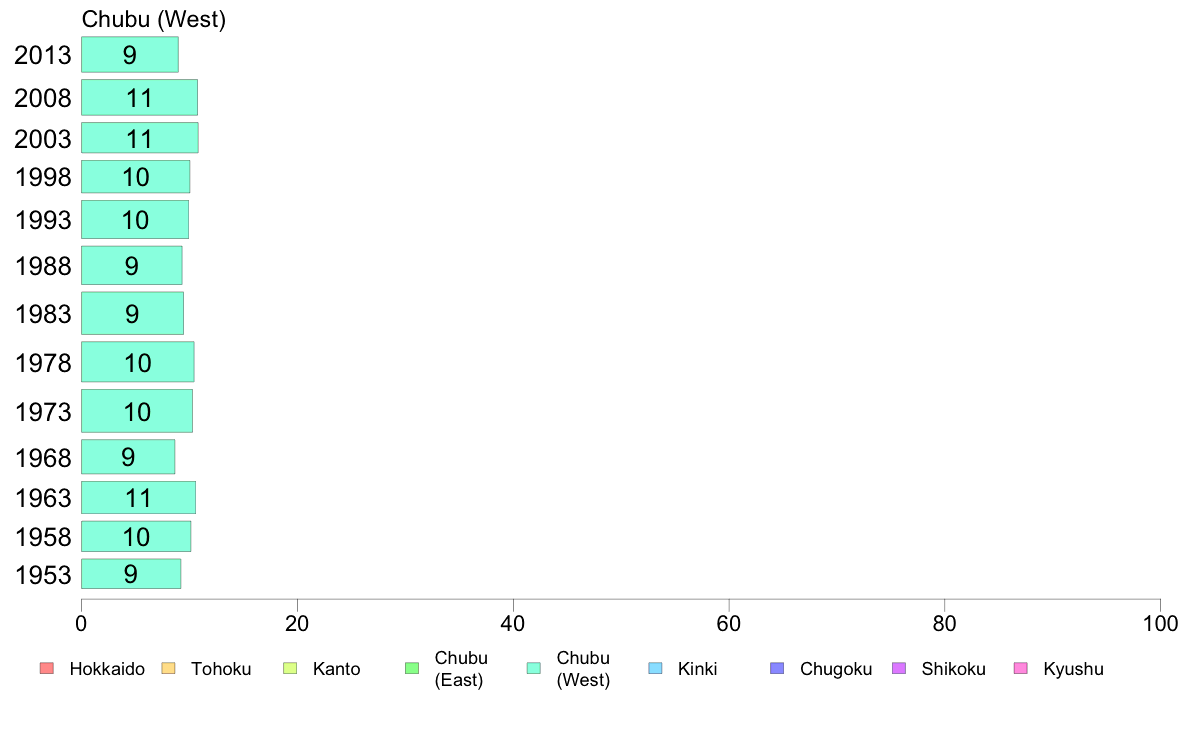Select the 2003 bar in the chart
The height and width of the screenshot is (736, 1188).
pos(139,138)
